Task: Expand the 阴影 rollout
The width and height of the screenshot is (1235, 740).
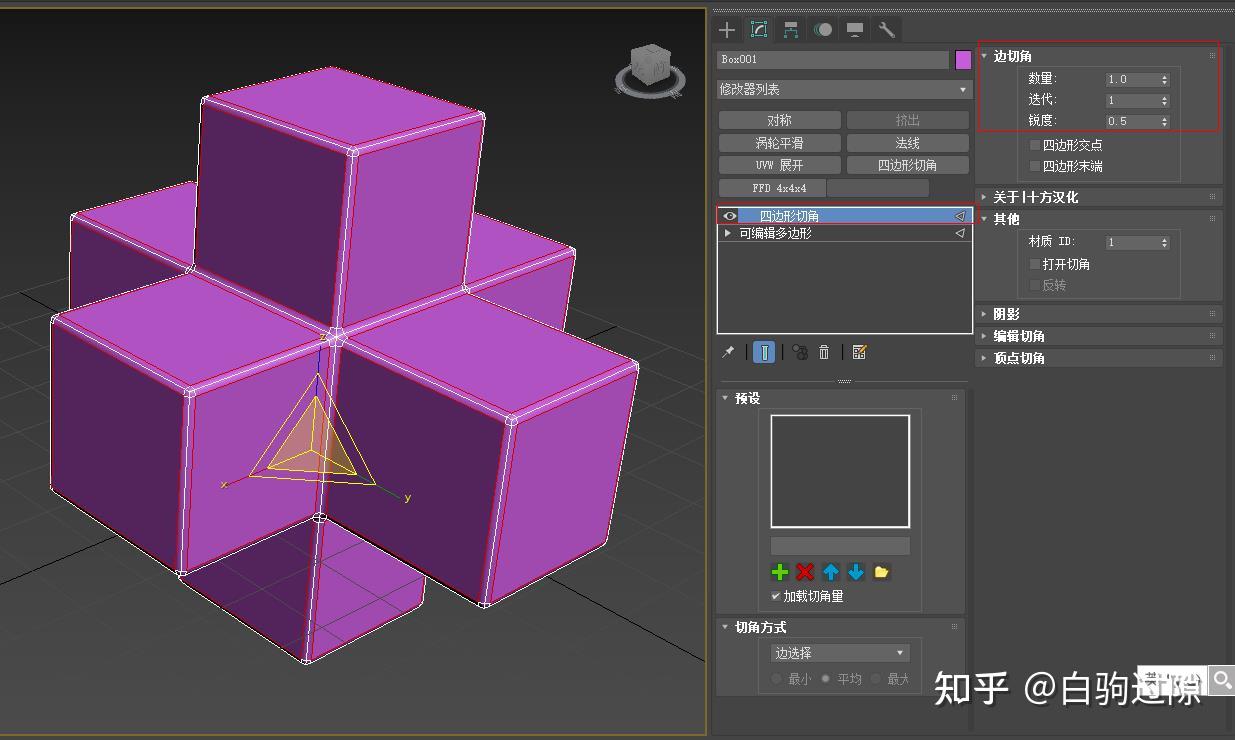Action: [1005, 313]
